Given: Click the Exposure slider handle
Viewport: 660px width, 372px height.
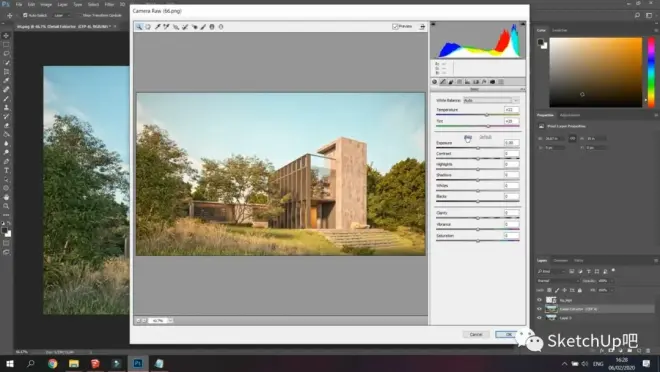Looking at the screenshot, I should pyautogui.click(x=478, y=148).
